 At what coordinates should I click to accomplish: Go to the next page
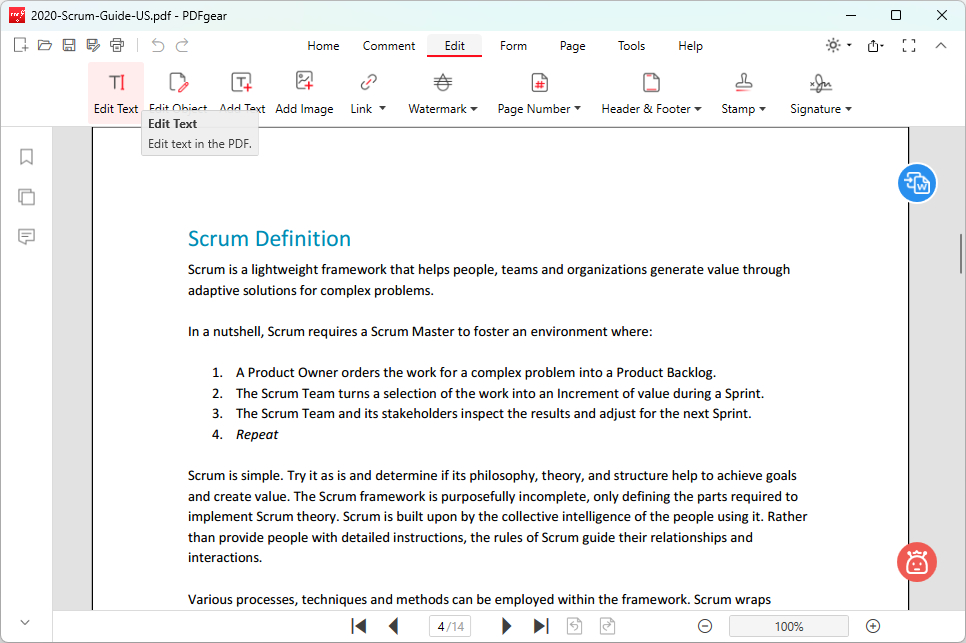tap(506, 626)
